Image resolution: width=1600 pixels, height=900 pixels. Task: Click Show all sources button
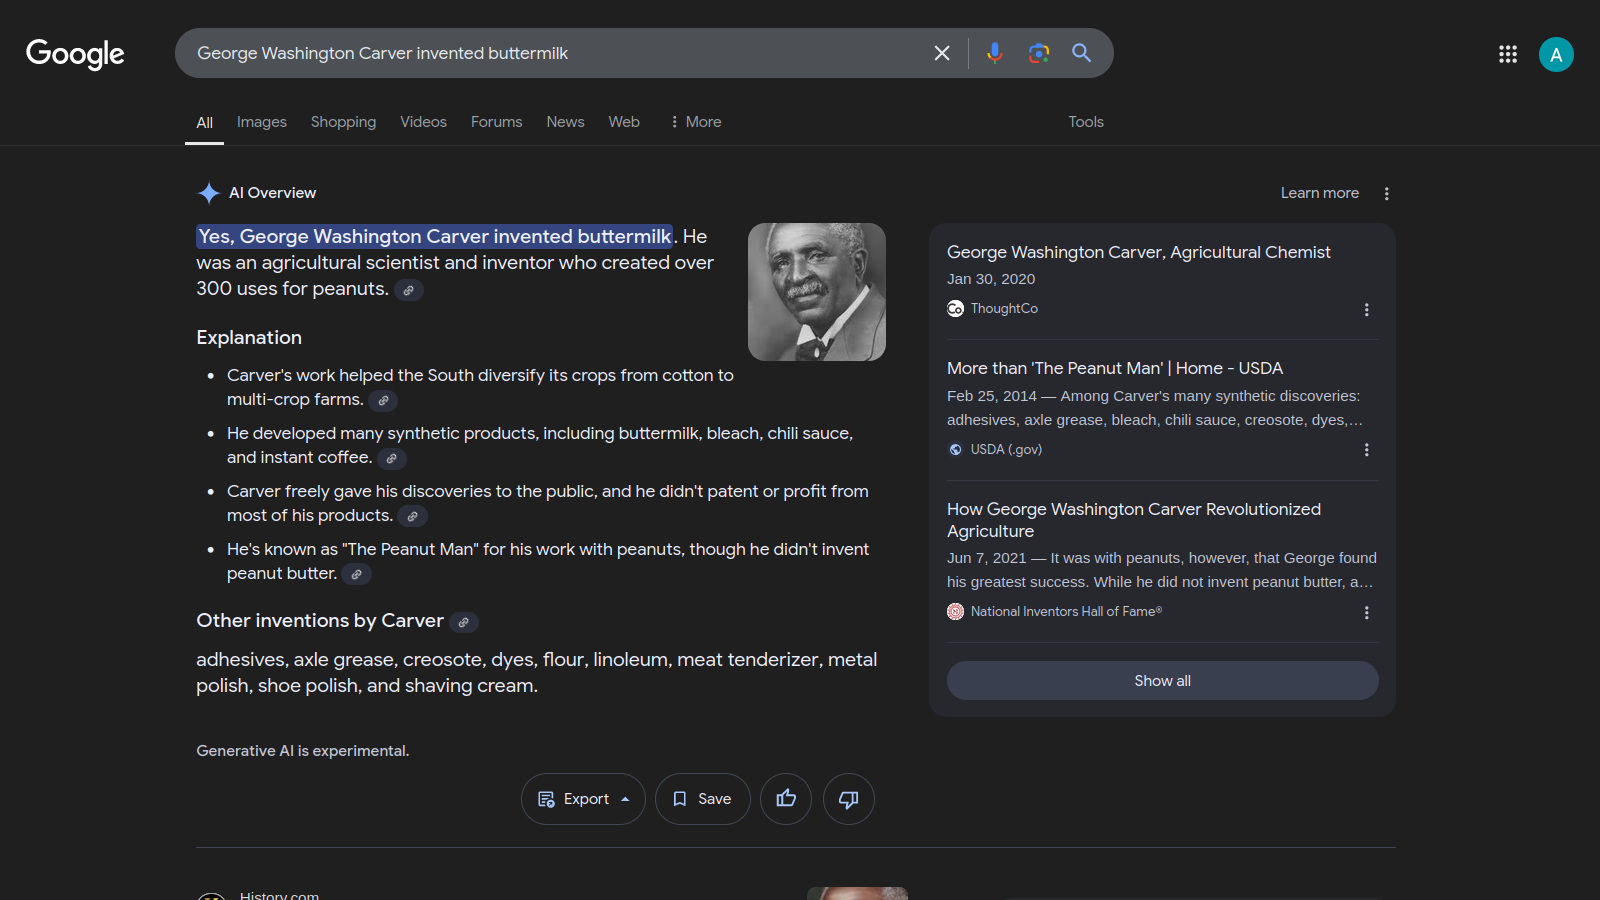1163,680
